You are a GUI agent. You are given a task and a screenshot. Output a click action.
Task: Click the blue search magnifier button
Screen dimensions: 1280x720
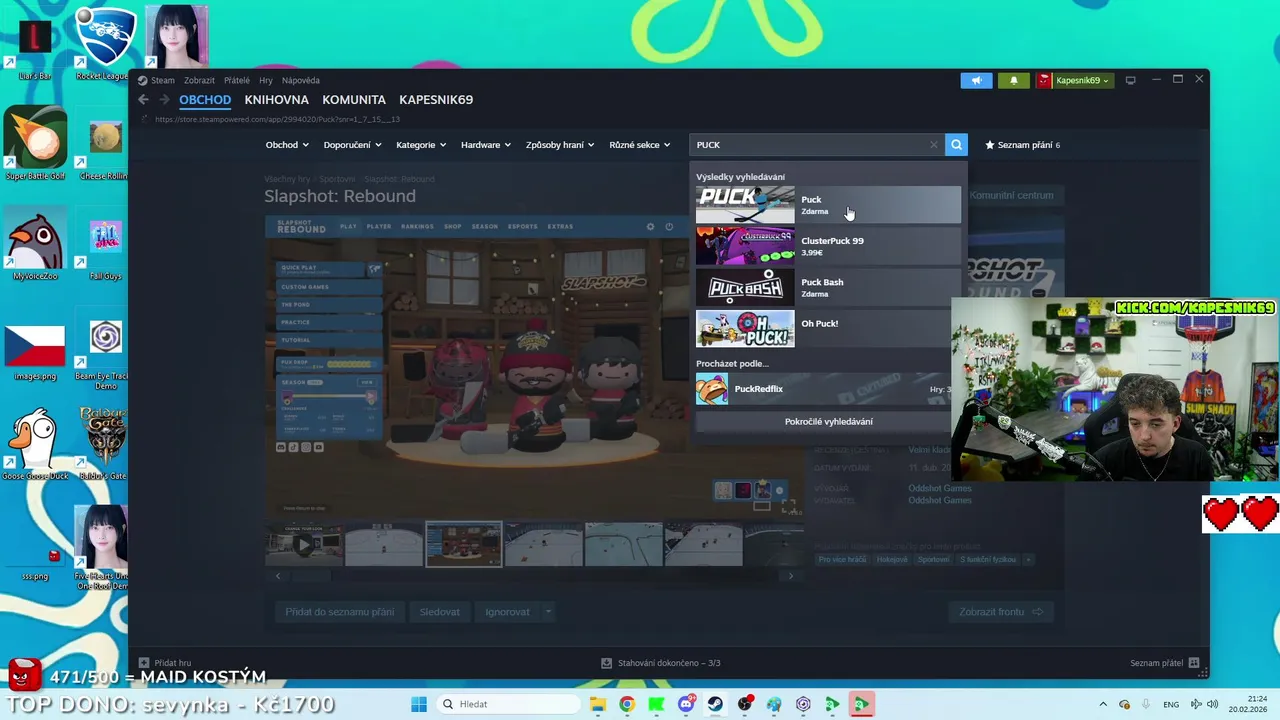(x=956, y=145)
